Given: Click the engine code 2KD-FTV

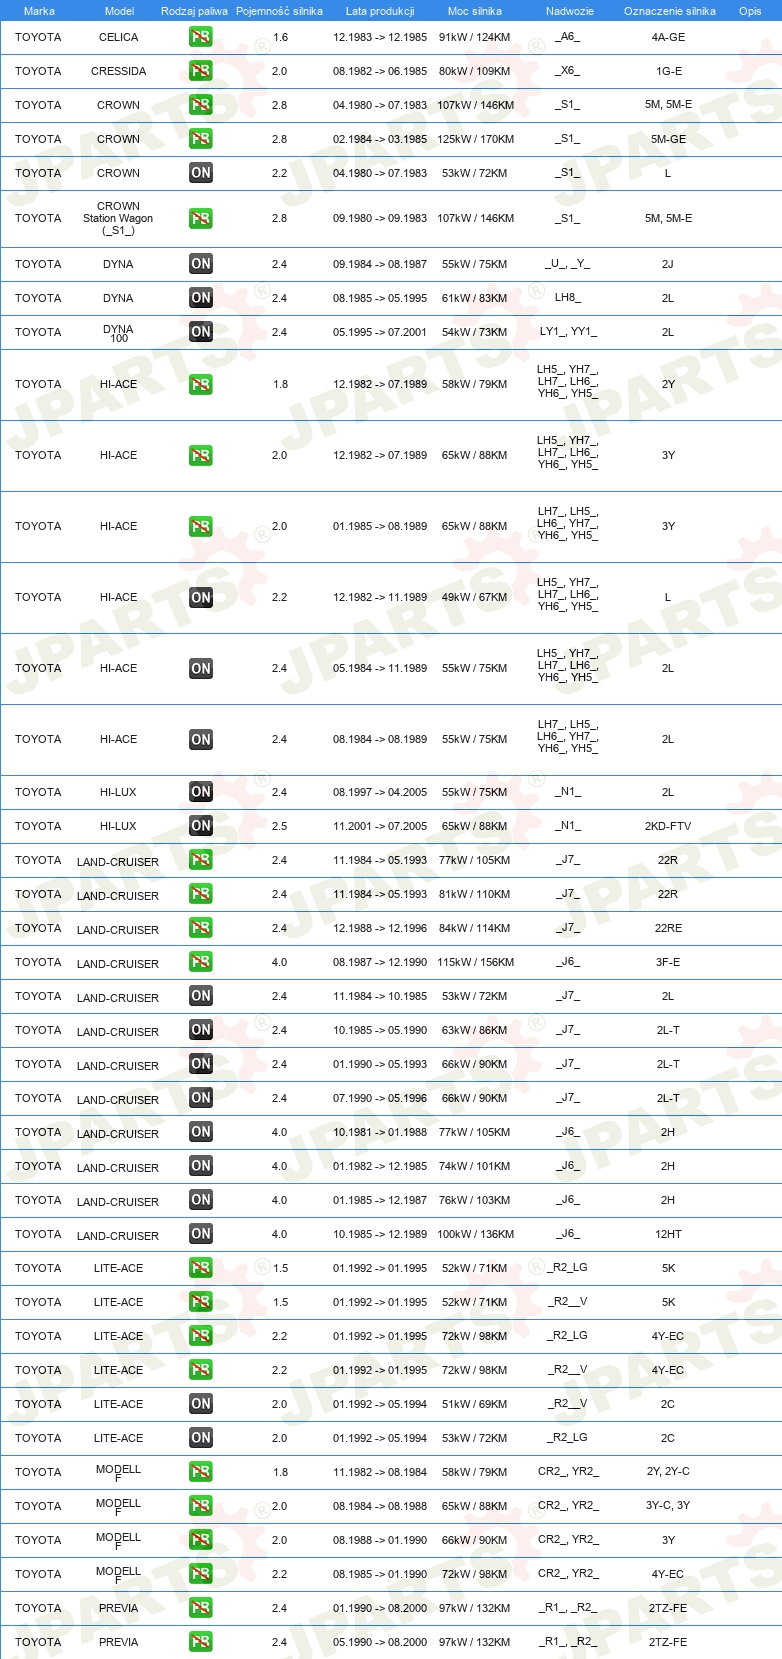Looking at the screenshot, I should click(668, 826).
